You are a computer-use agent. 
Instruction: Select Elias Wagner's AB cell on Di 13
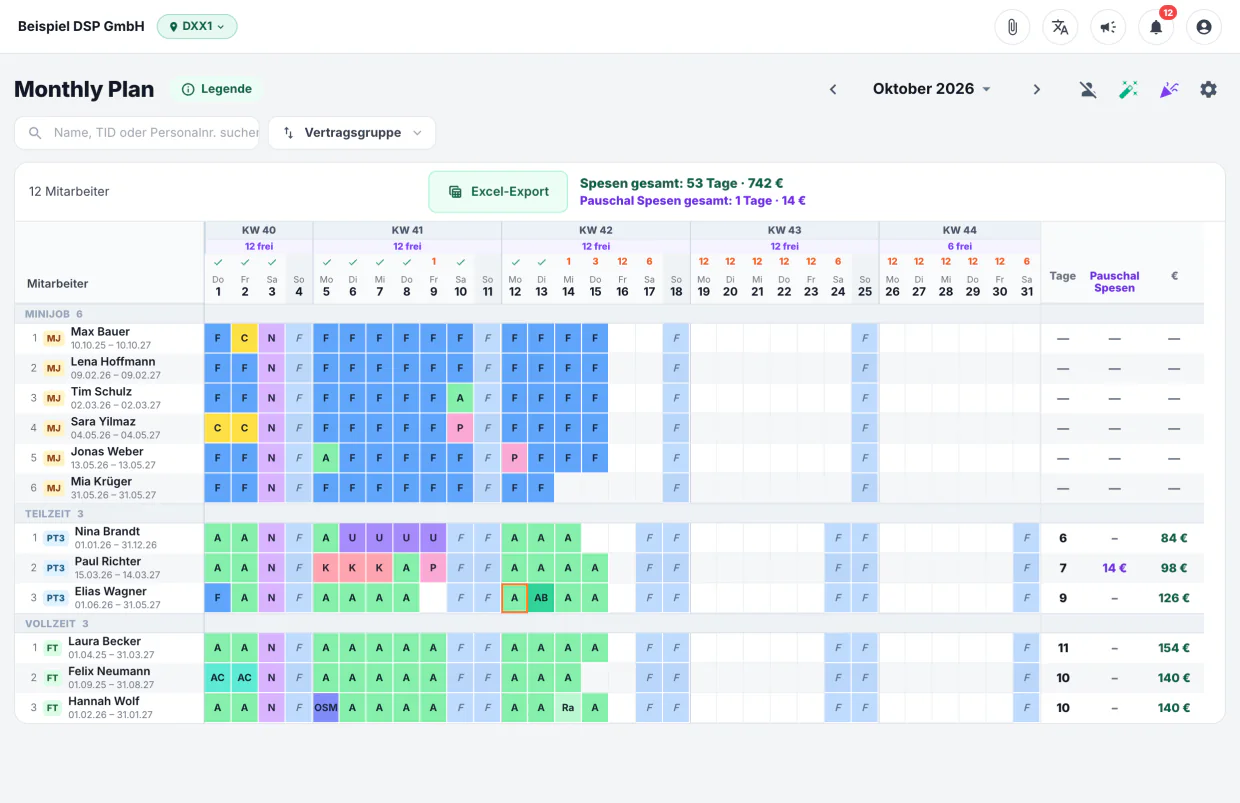pos(542,598)
